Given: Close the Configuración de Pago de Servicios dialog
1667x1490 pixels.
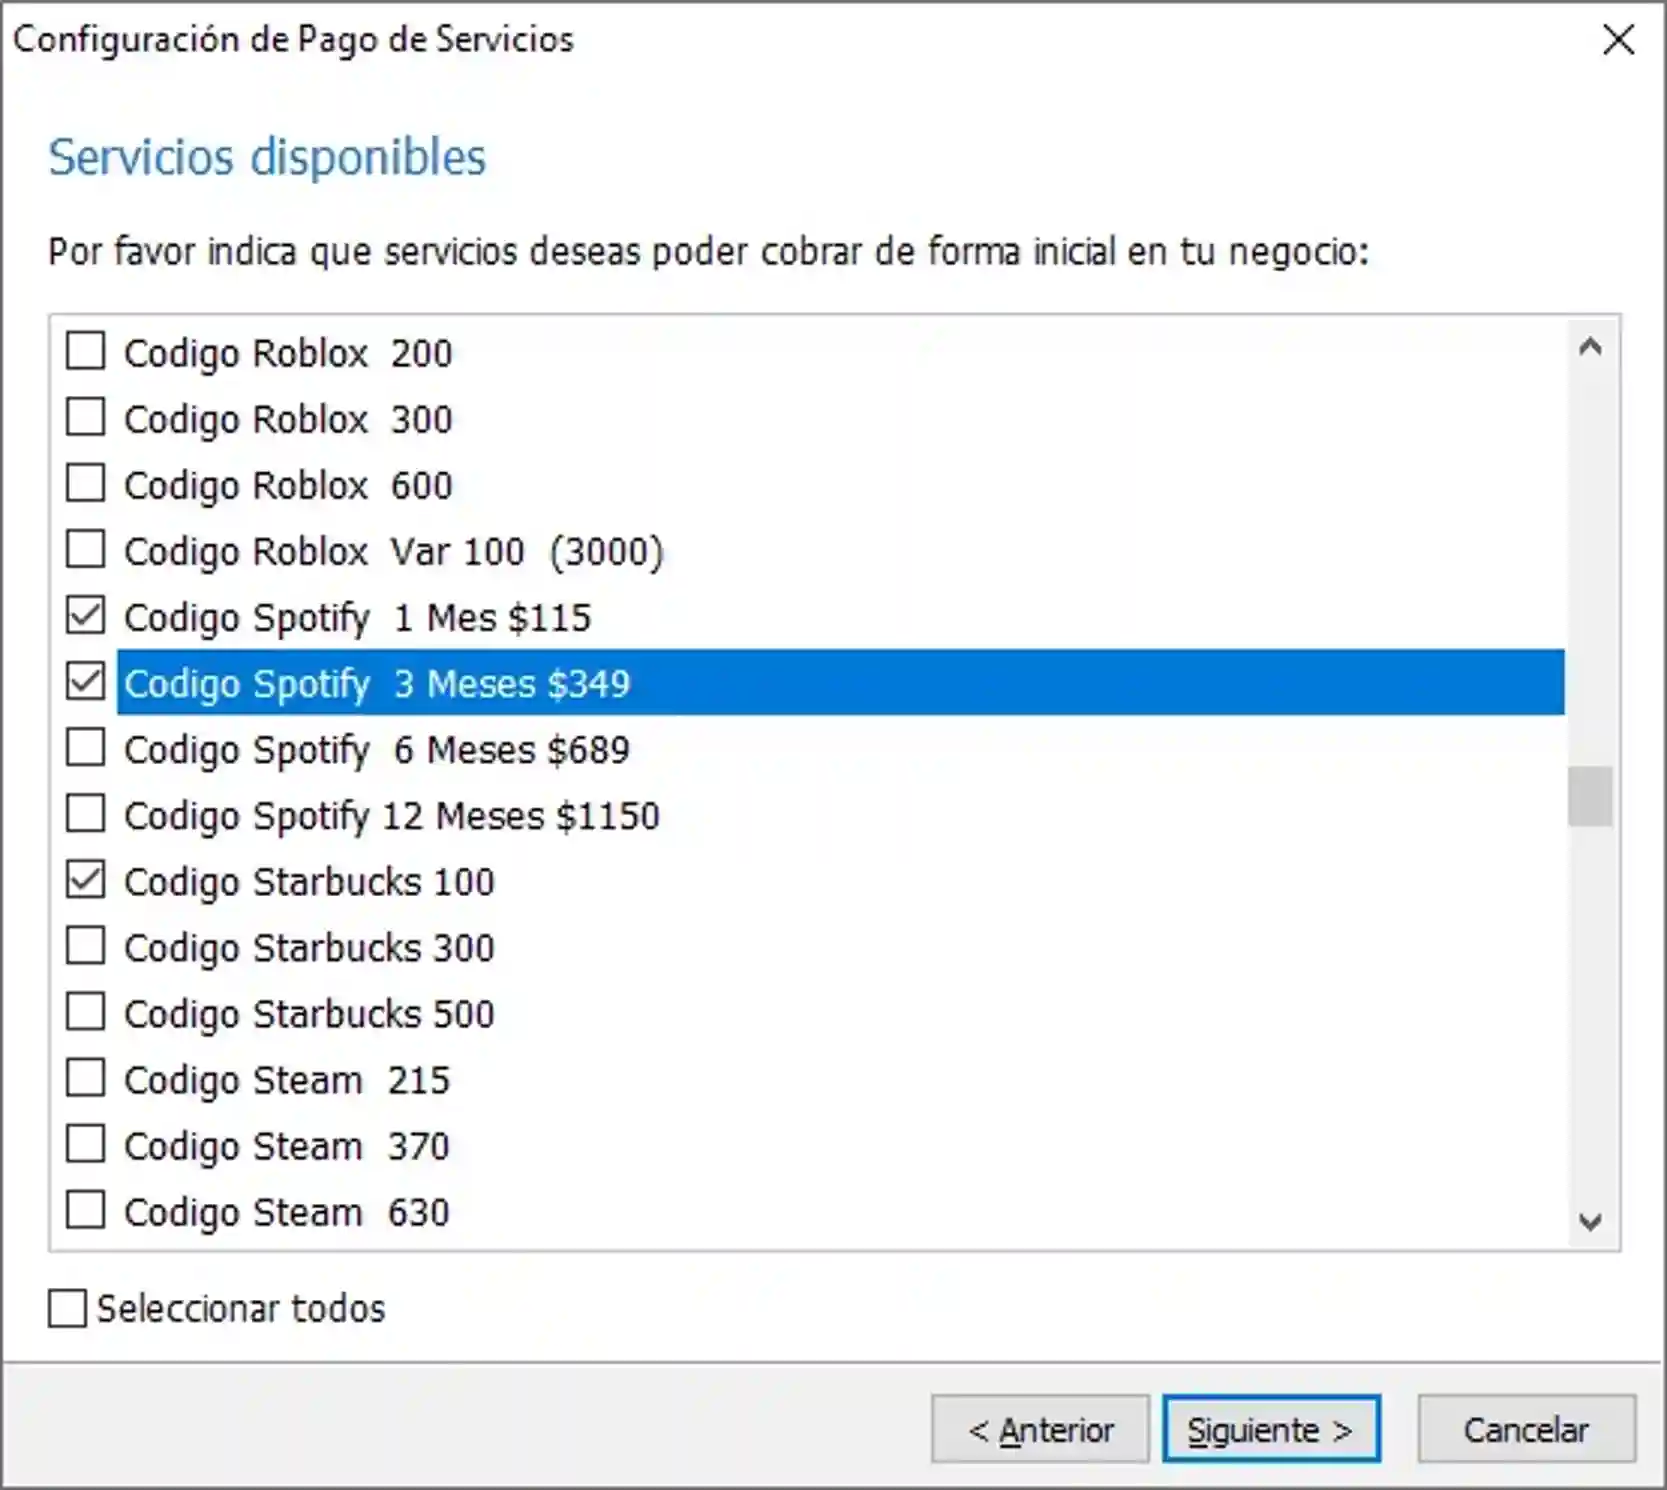Looking at the screenshot, I should 1618,40.
